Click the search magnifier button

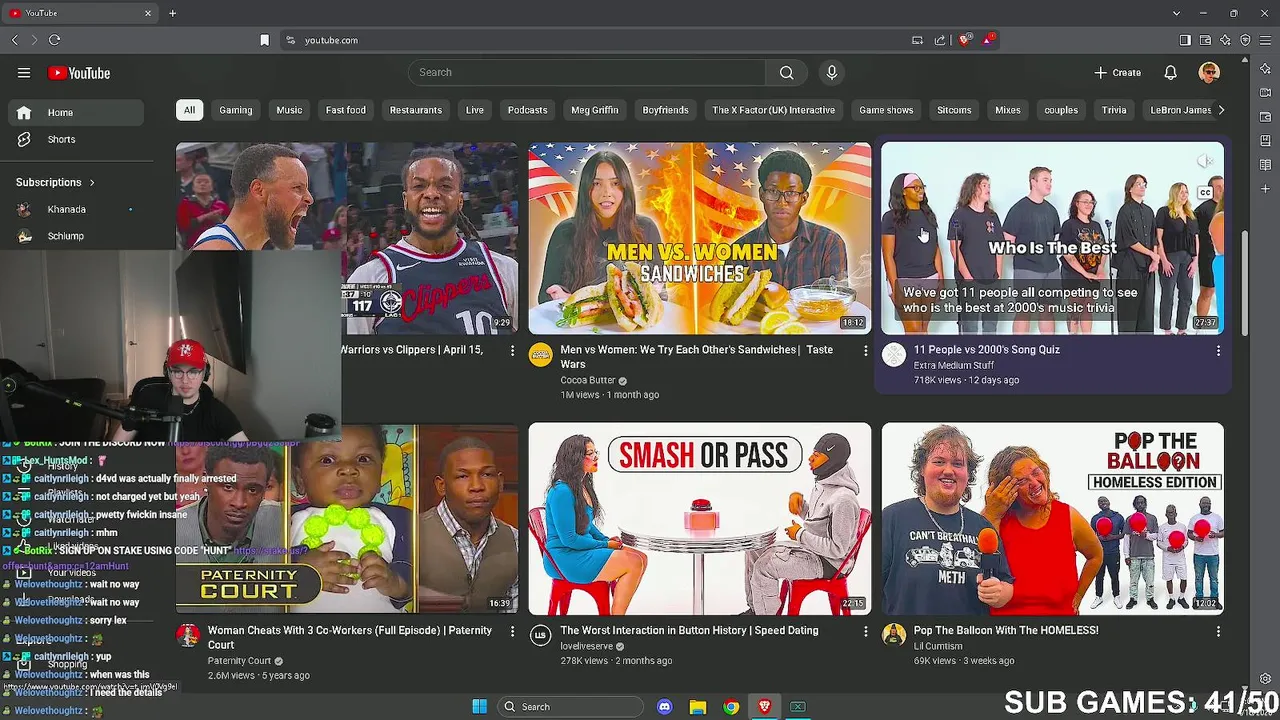tap(786, 72)
